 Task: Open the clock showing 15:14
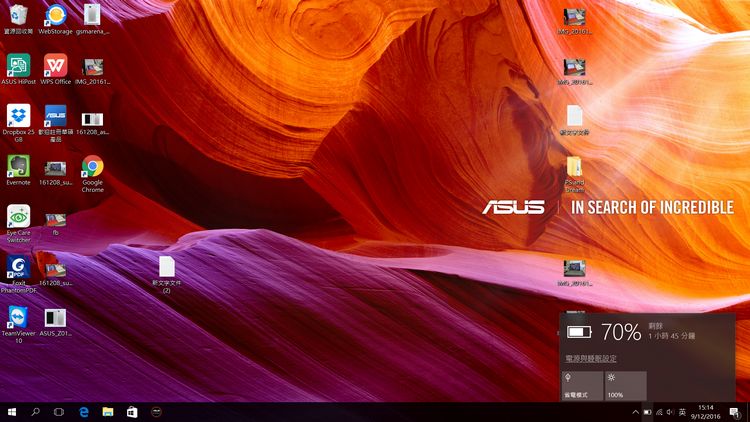click(x=706, y=412)
